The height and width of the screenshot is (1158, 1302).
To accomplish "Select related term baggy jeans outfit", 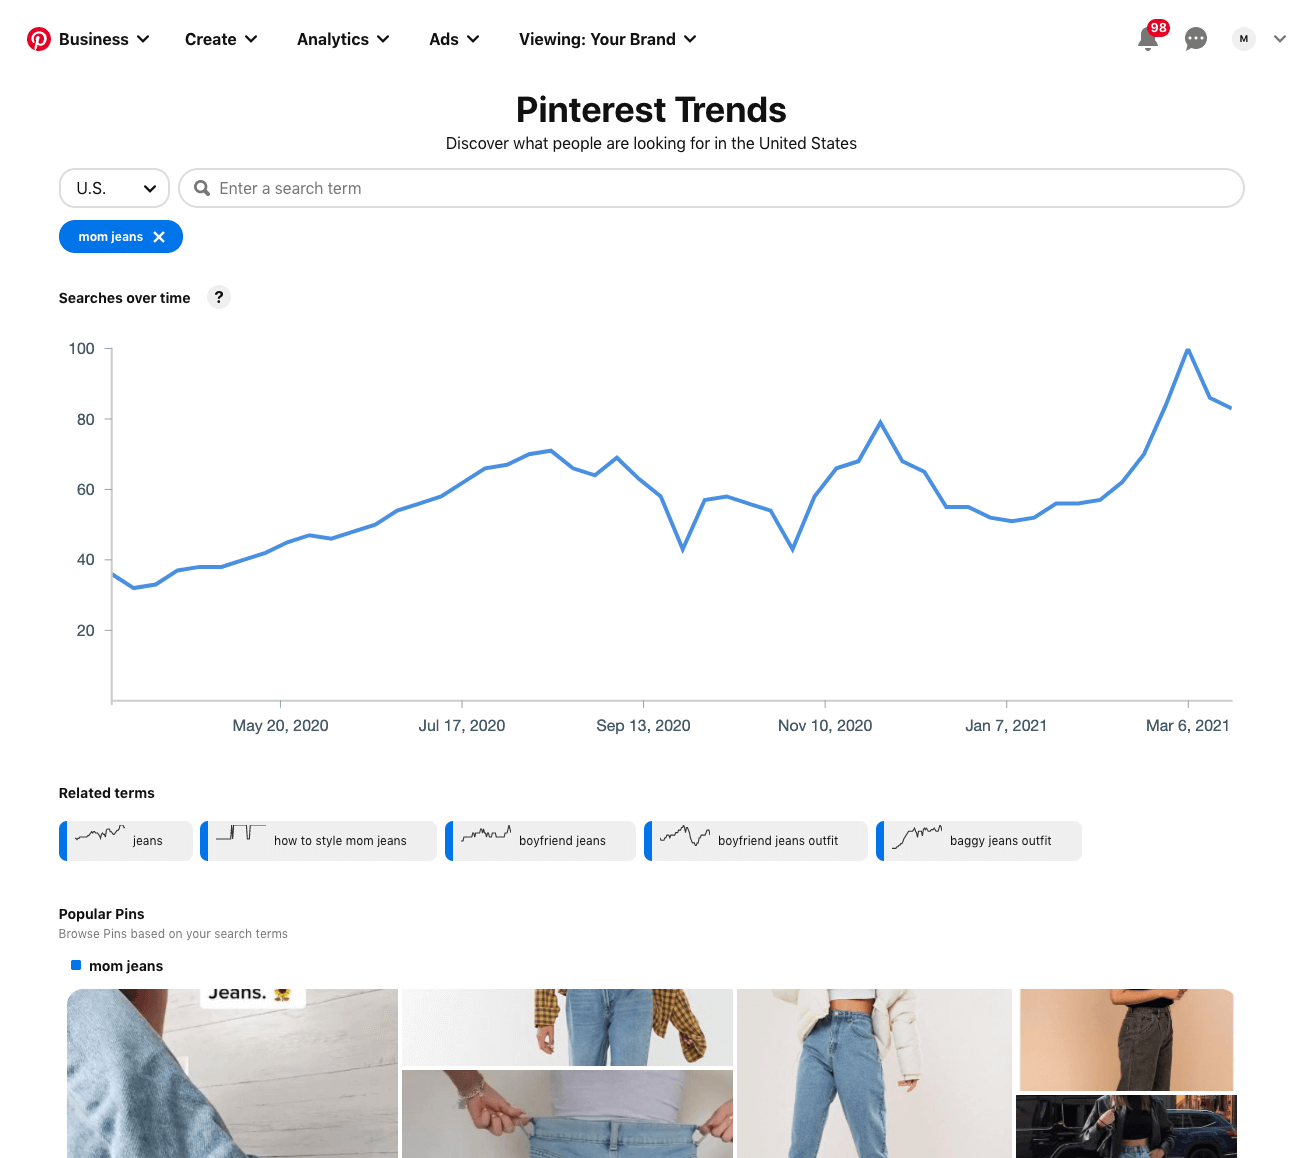I will pyautogui.click(x=979, y=841).
